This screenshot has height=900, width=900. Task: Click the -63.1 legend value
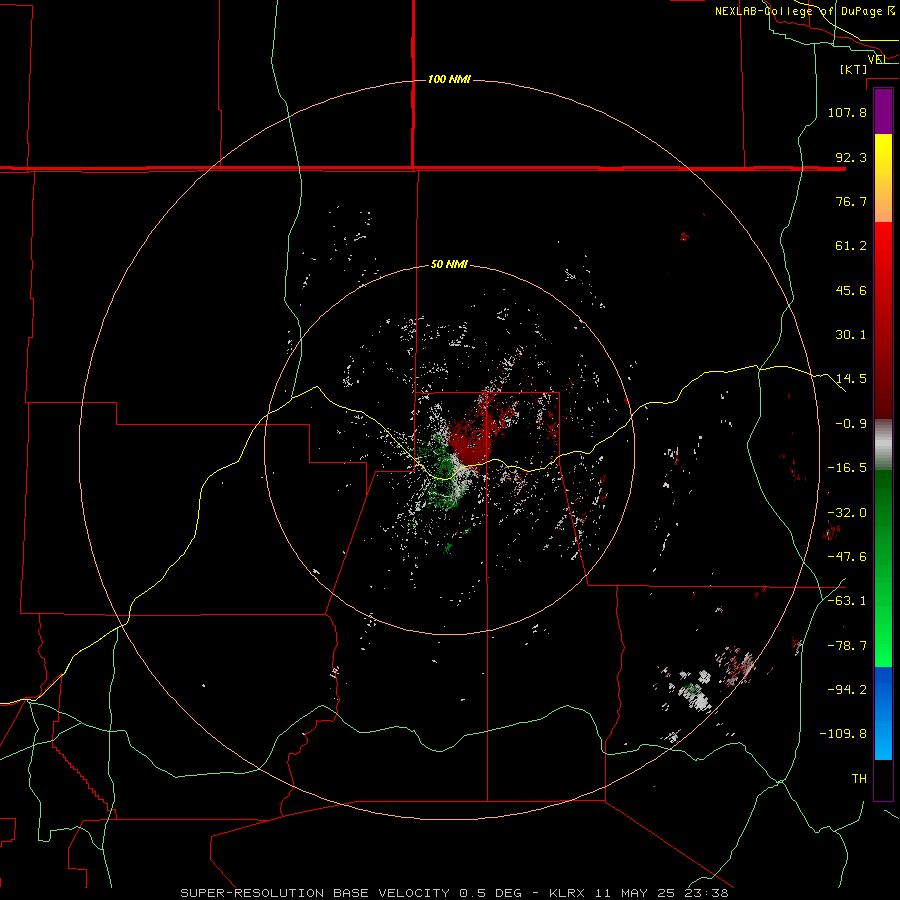pos(847,601)
